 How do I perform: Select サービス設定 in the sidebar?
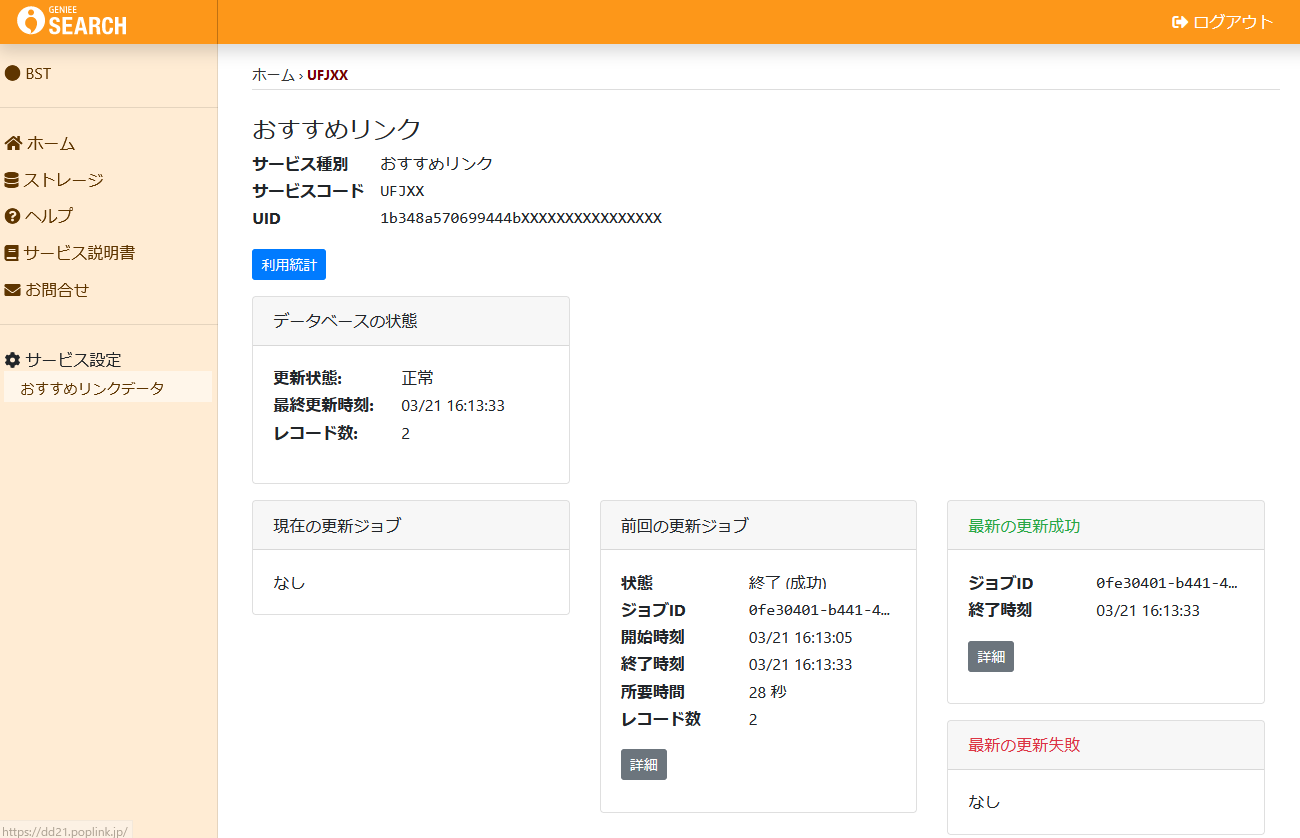tap(64, 360)
